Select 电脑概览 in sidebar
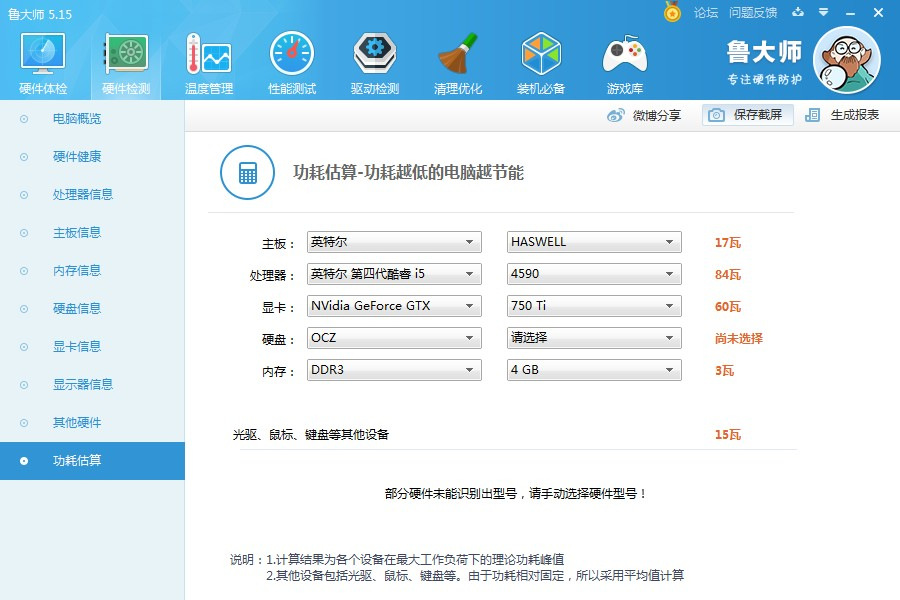This screenshot has height=600, width=900. pyautogui.click(x=92, y=119)
